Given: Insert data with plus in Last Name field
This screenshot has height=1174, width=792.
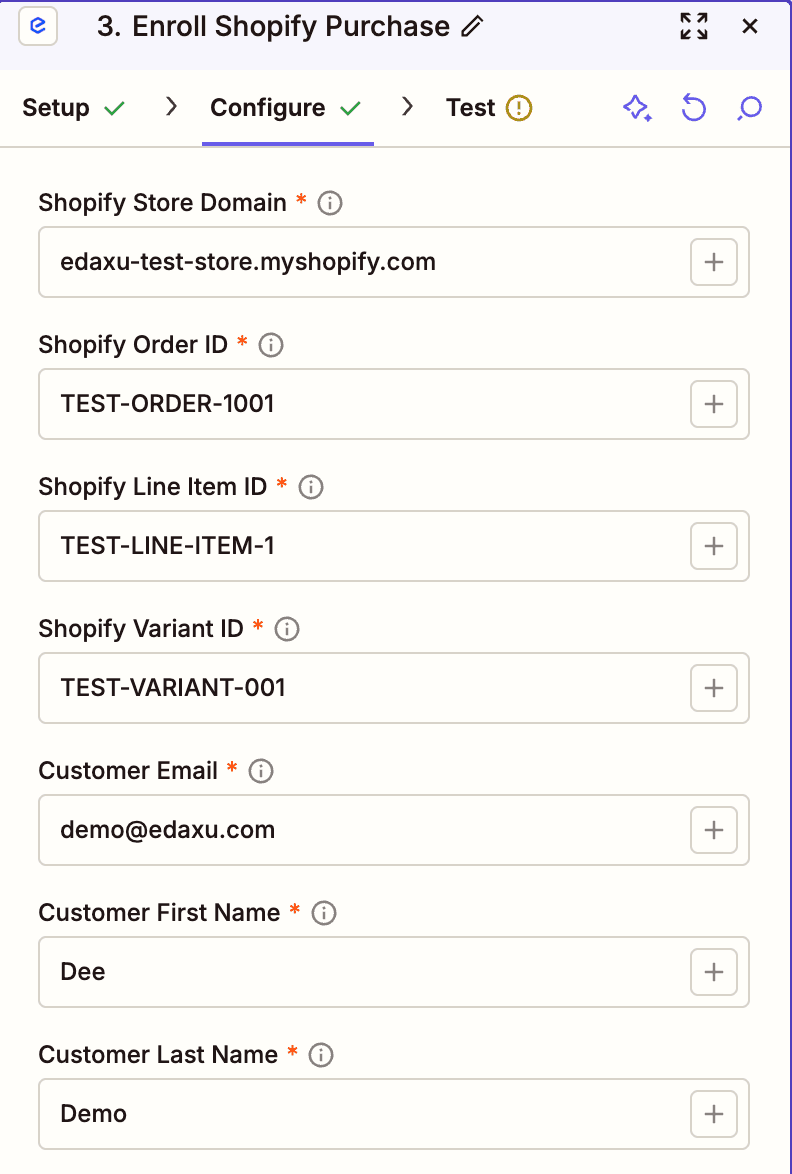Looking at the screenshot, I should [x=714, y=1114].
